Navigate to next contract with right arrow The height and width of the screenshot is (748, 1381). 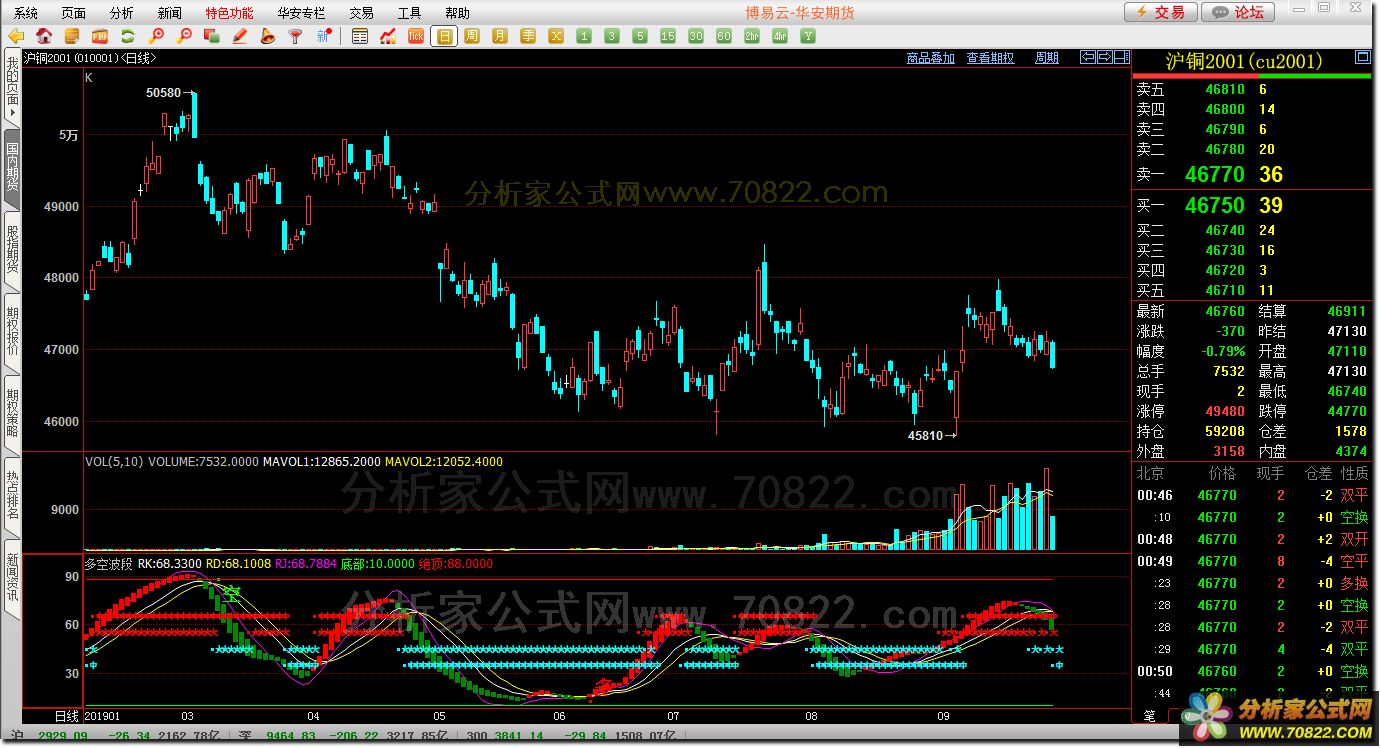(1105, 57)
